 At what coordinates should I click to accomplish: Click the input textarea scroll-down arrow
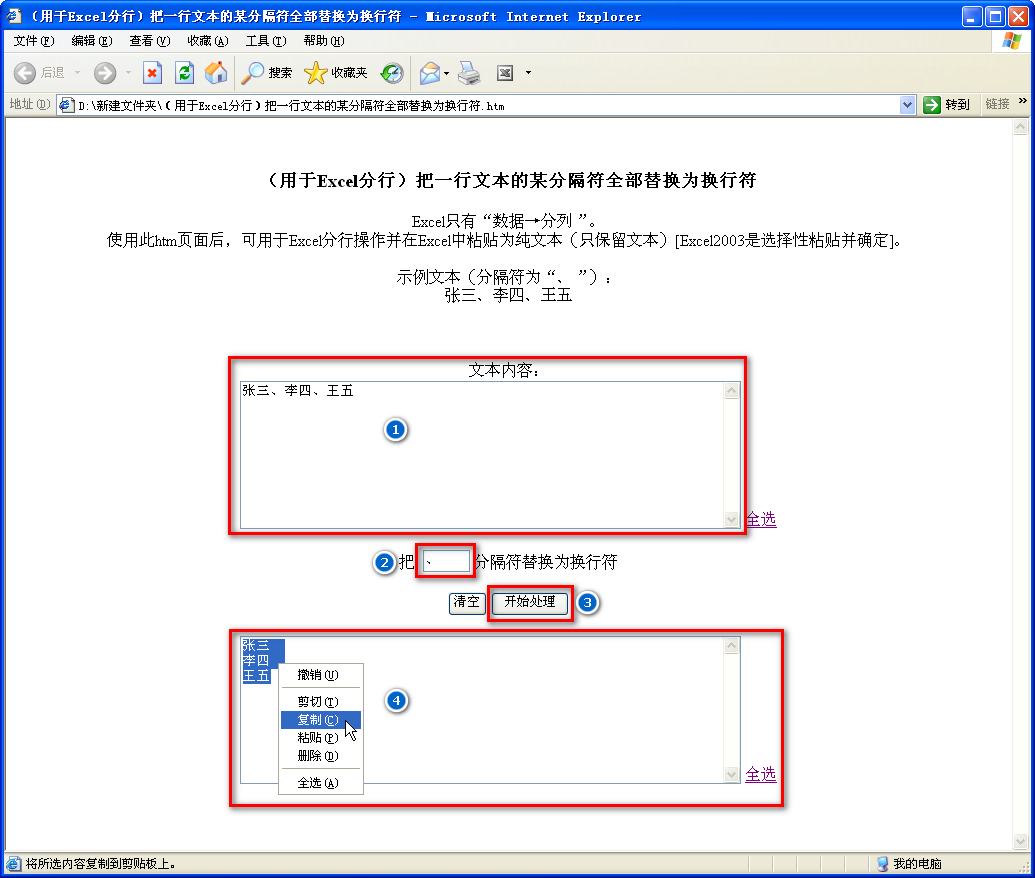coord(731,520)
